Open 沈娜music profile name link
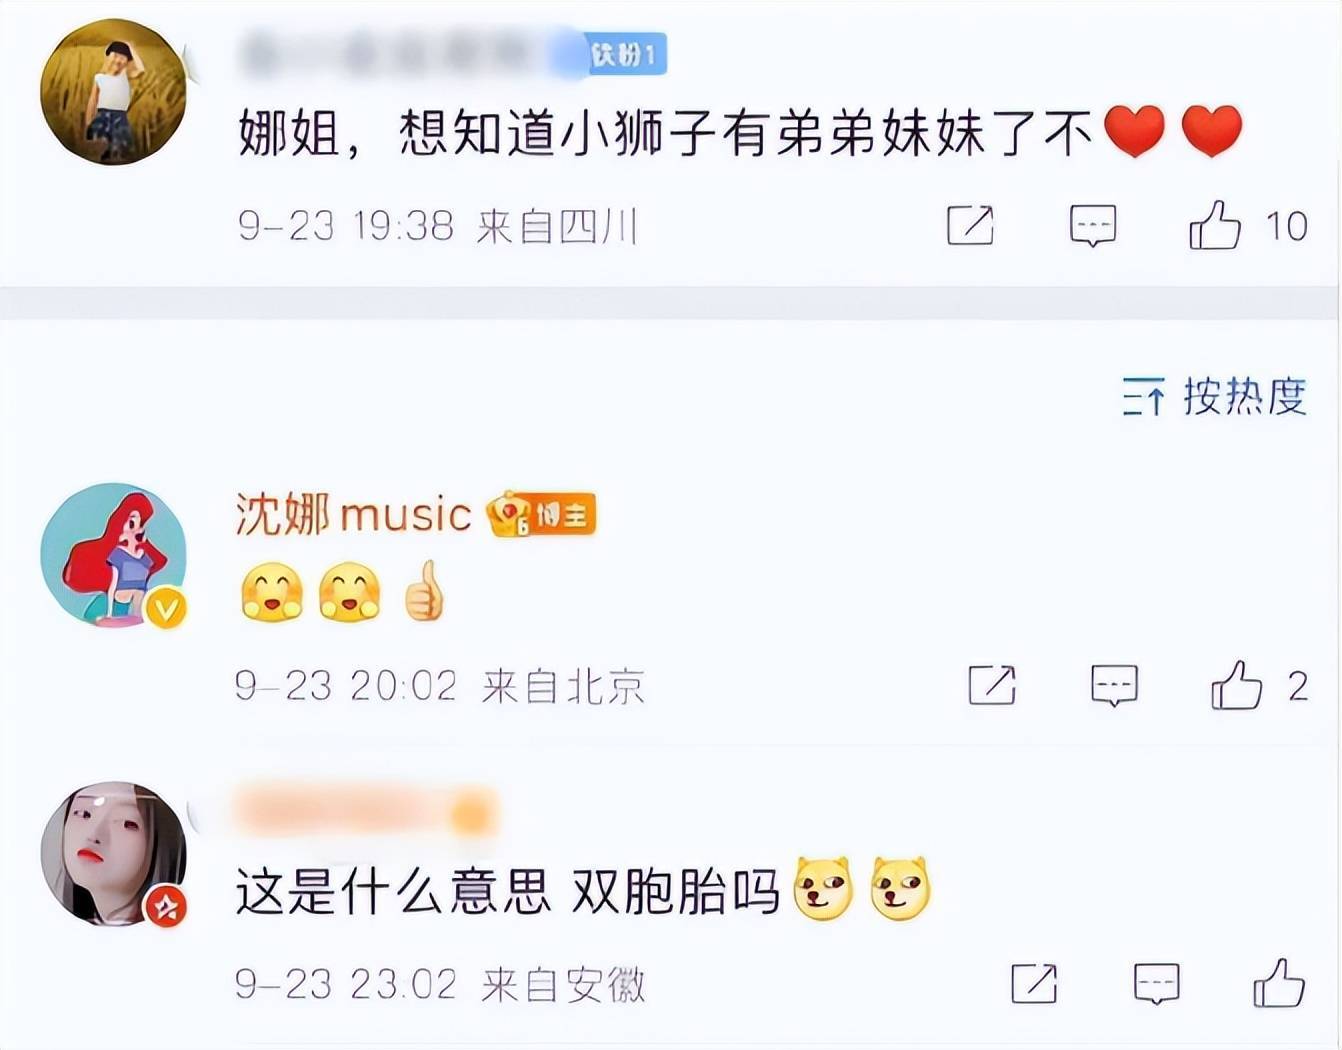The image size is (1342, 1050). click(x=353, y=515)
